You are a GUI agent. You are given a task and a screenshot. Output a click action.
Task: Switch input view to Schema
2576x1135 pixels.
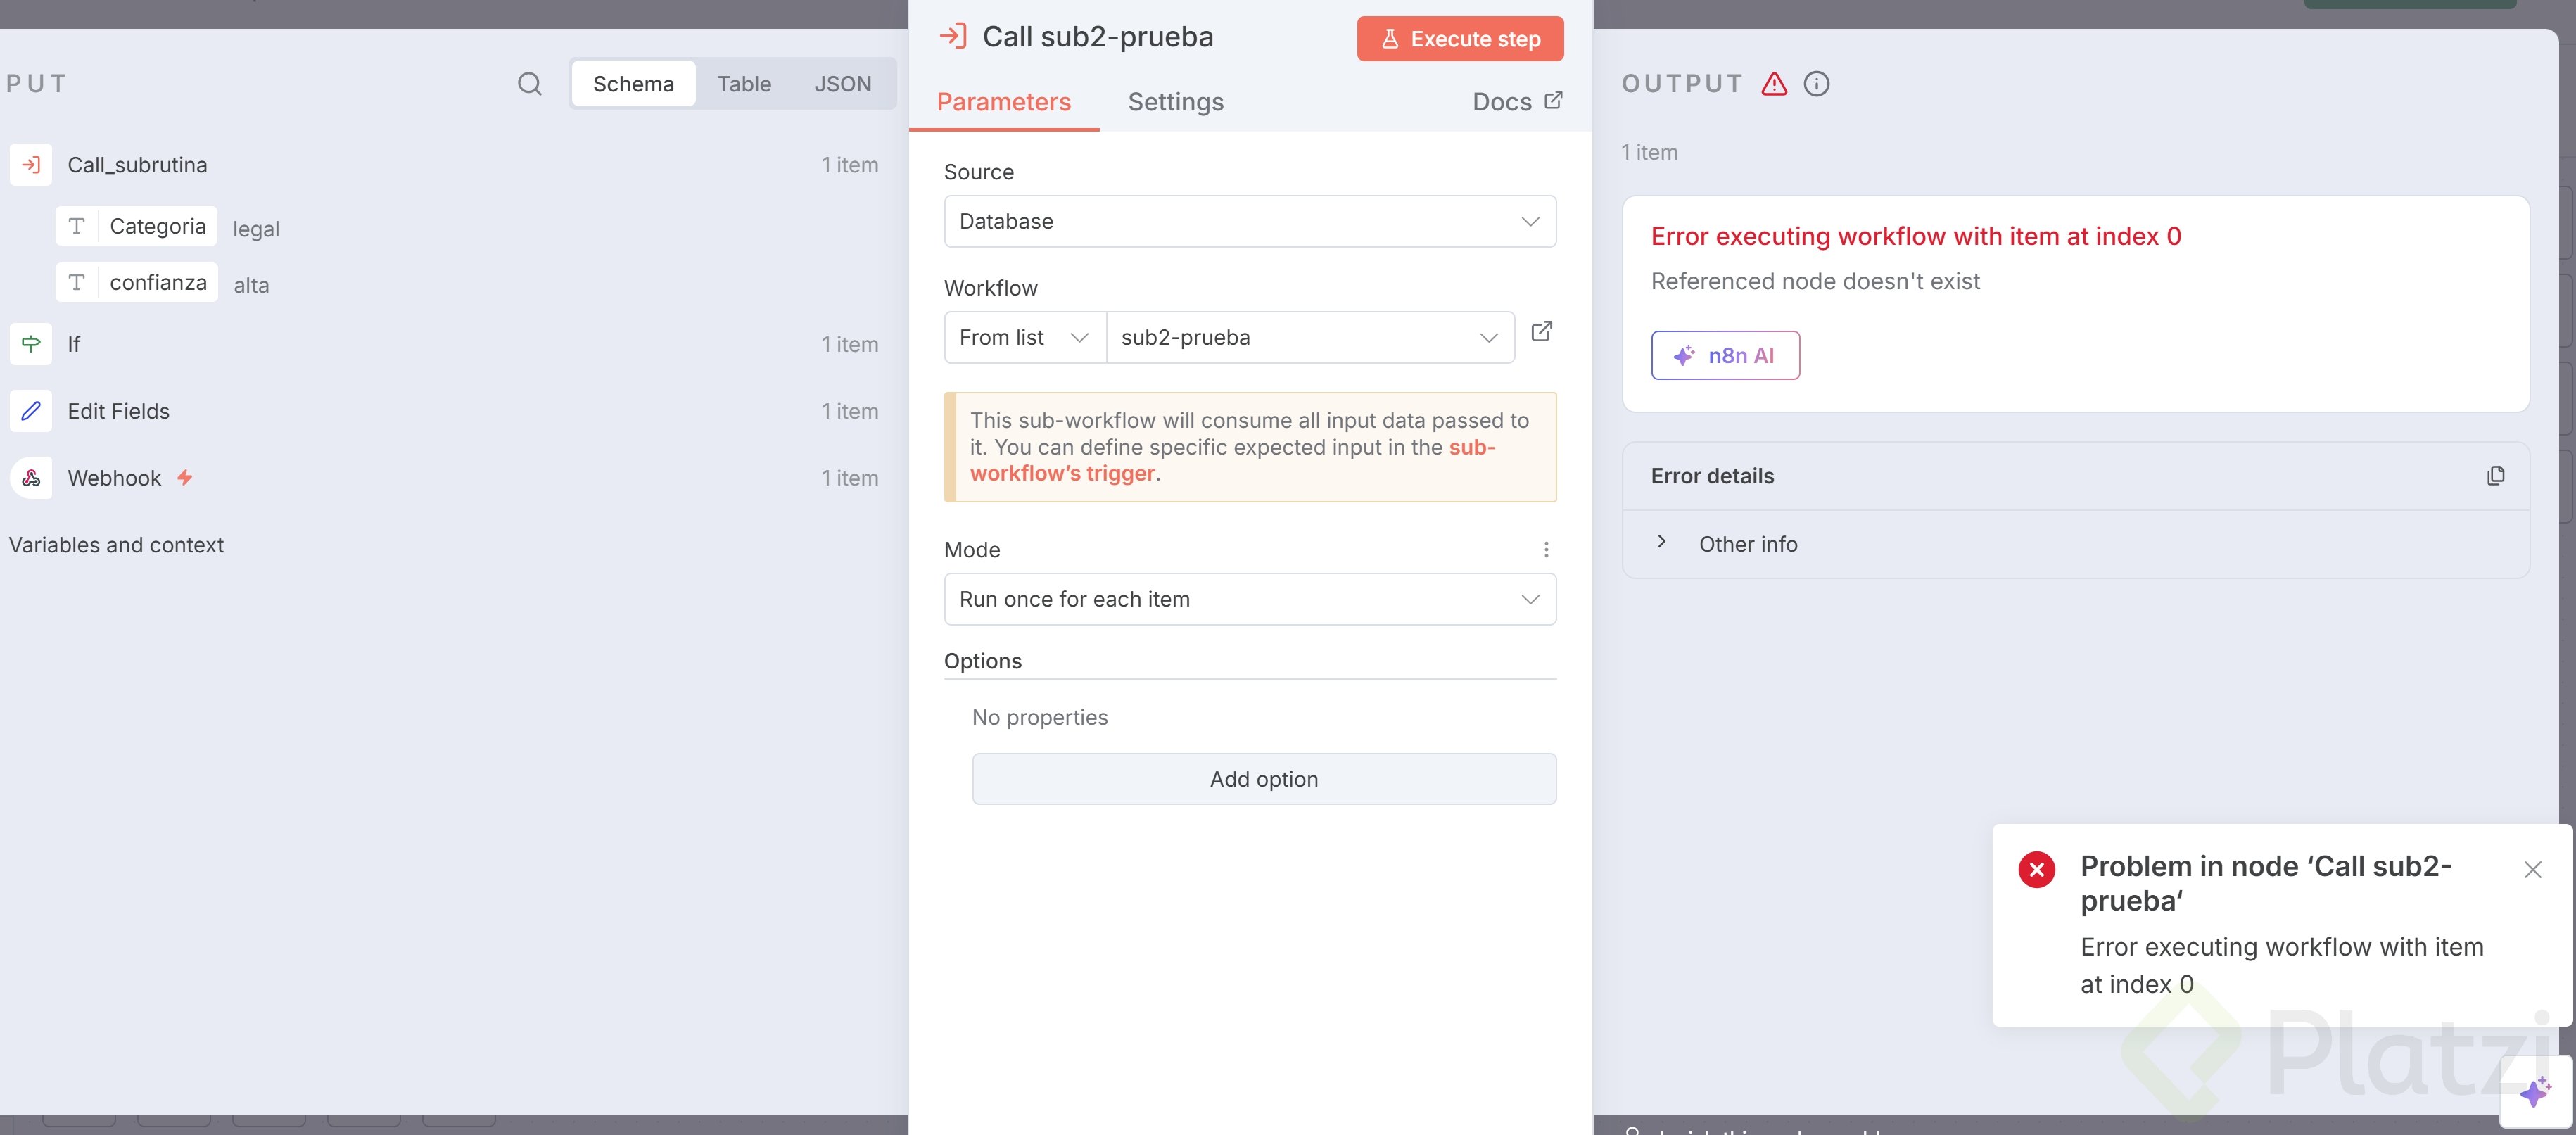click(x=633, y=84)
